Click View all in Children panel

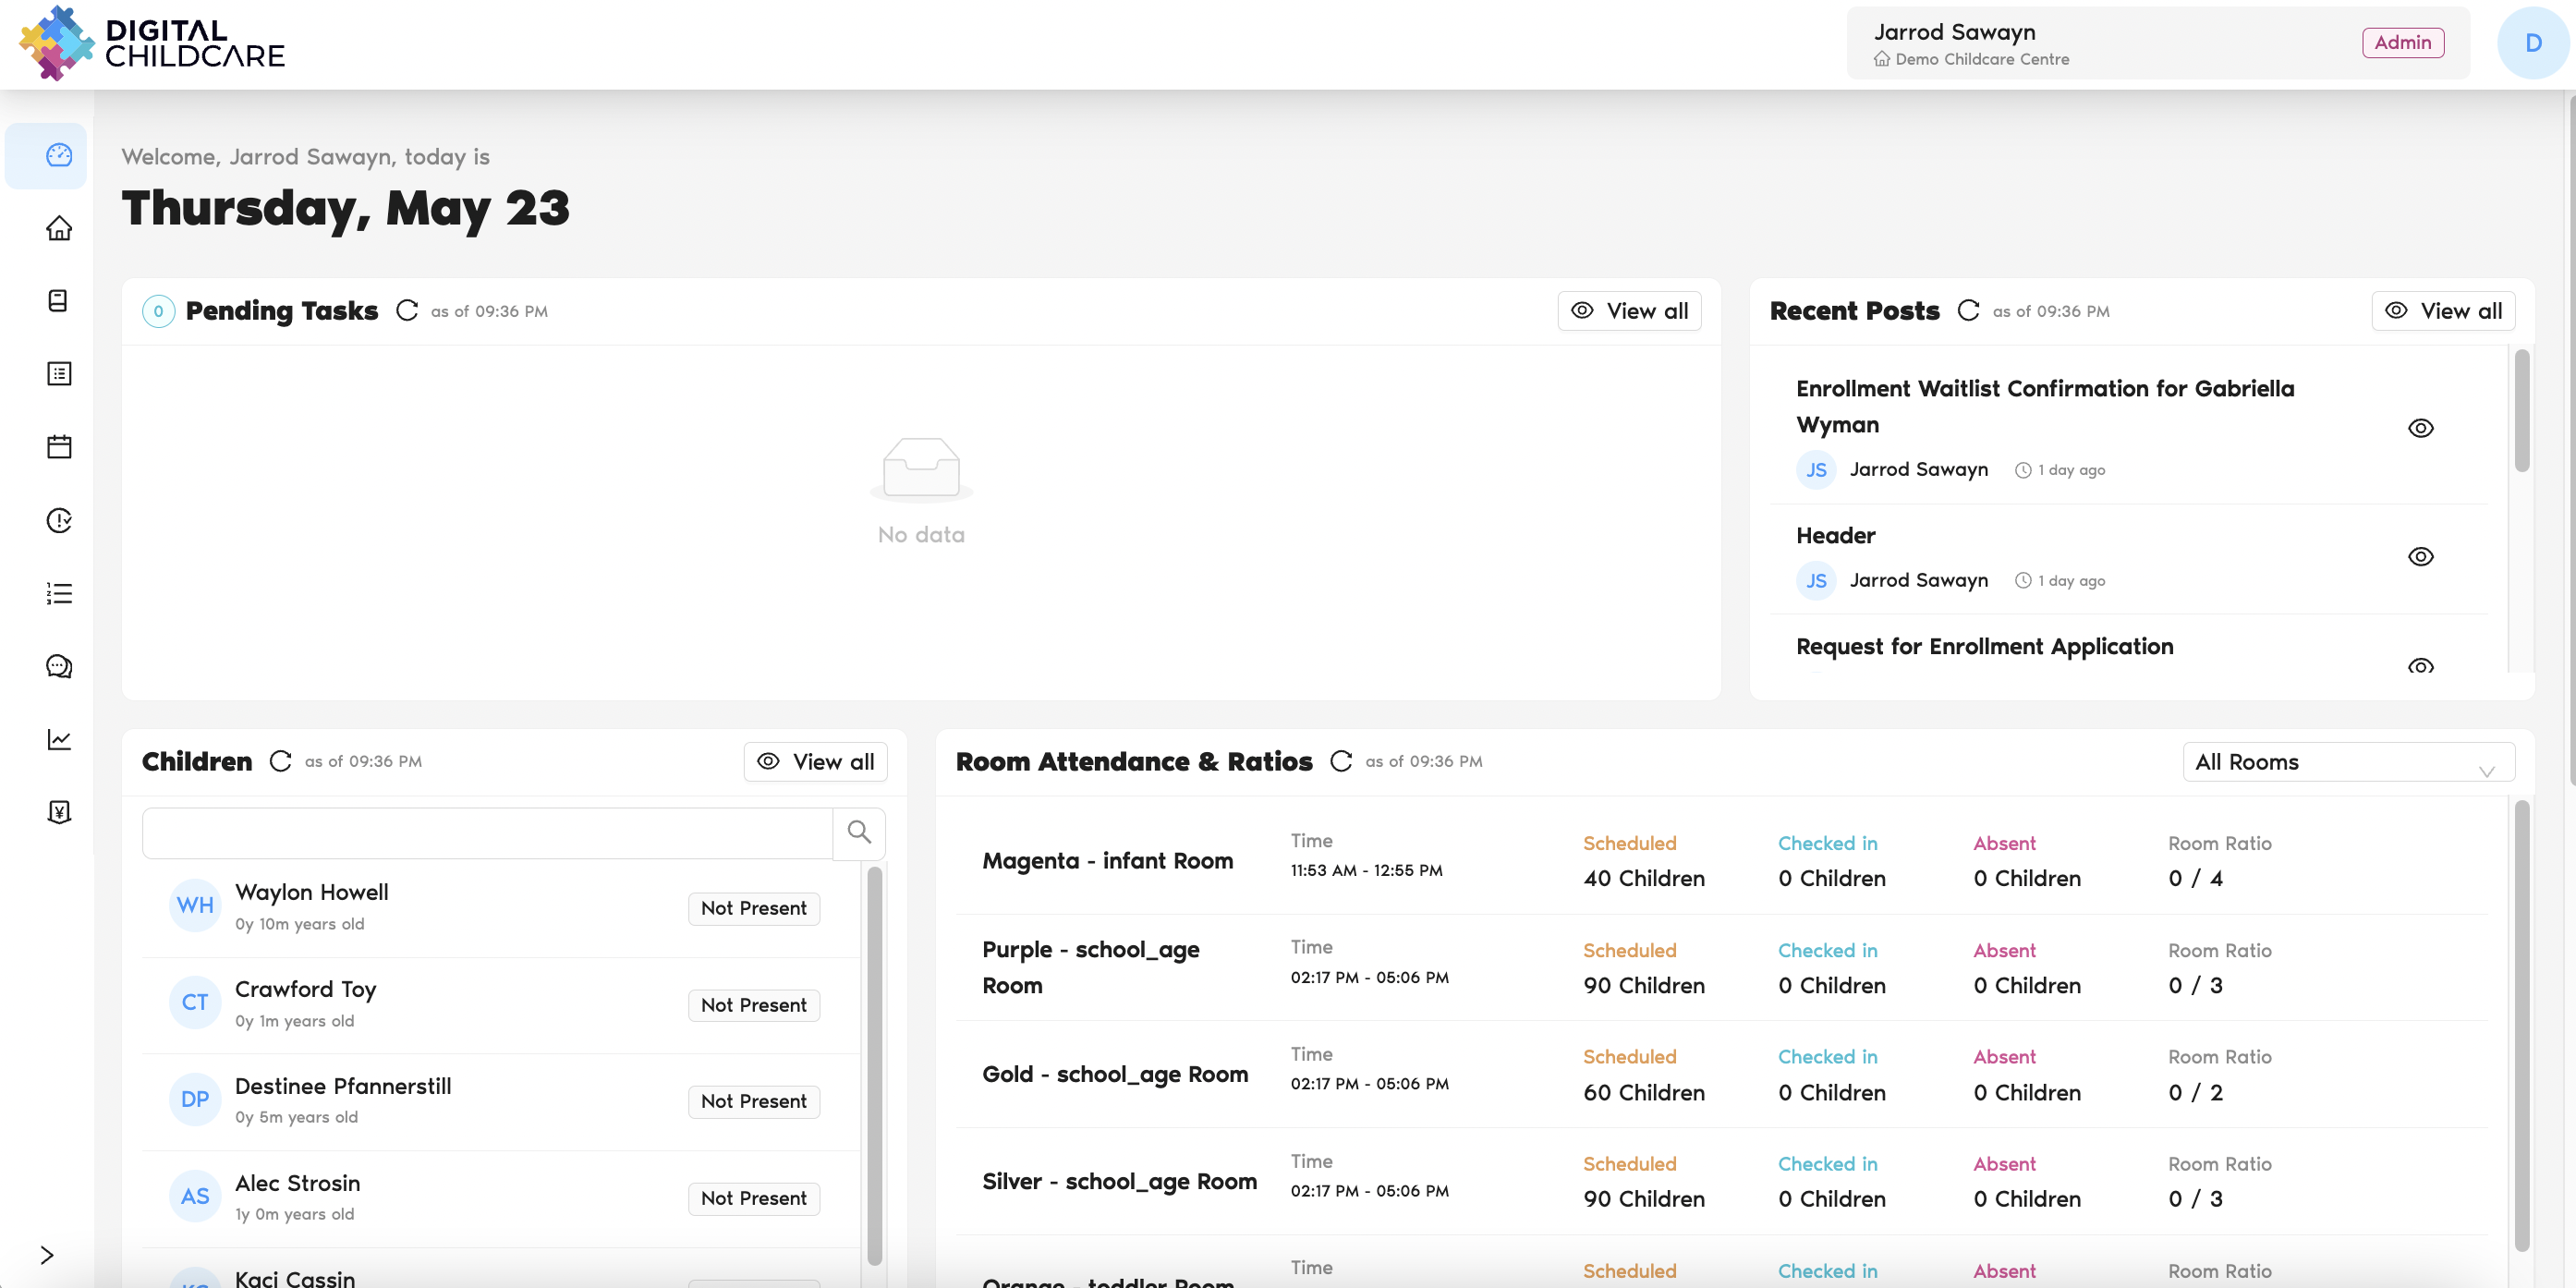pyautogui.click(x=815, y=762)
